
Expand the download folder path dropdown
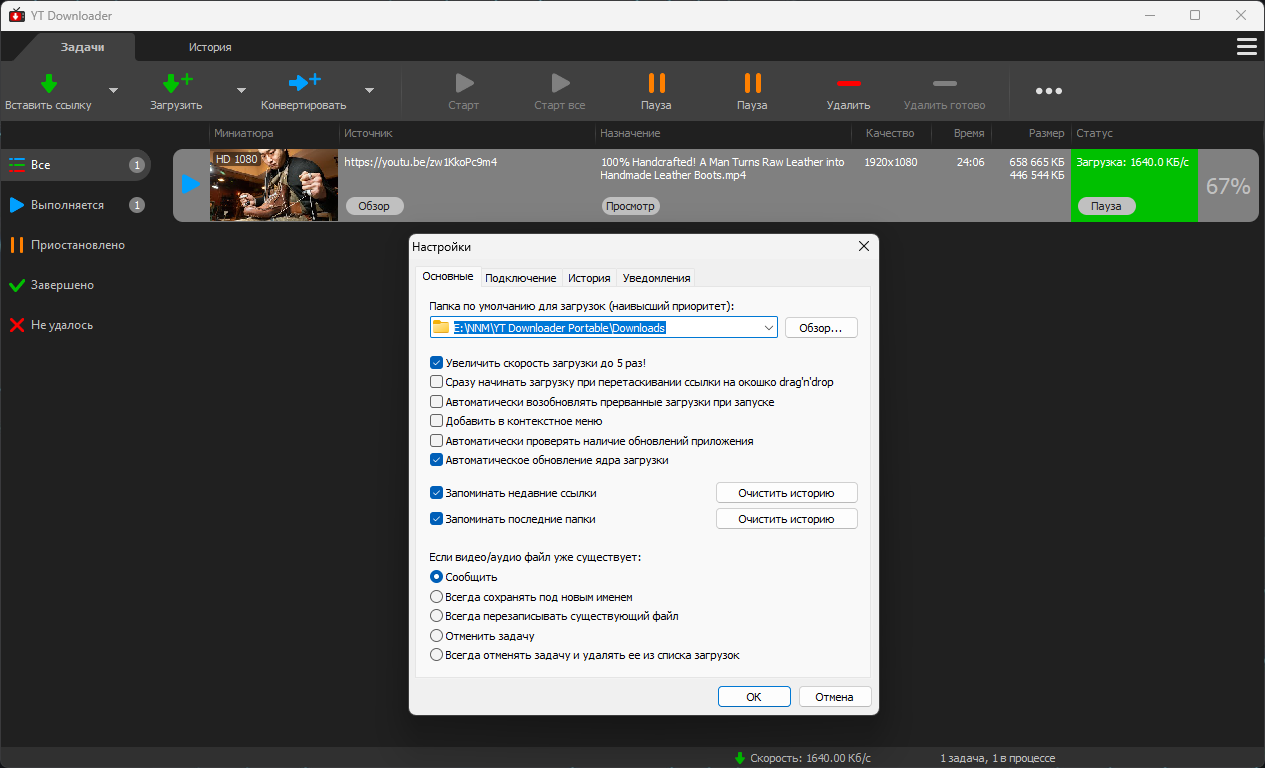tap(768, 328)
